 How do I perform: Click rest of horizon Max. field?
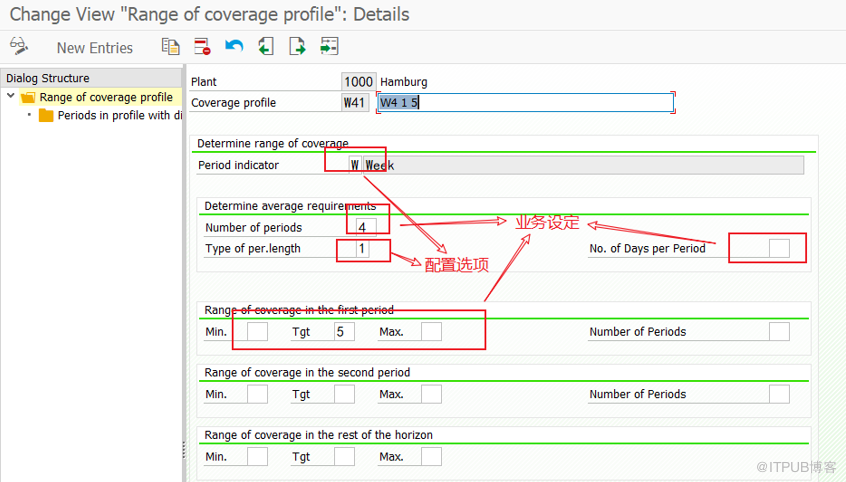pos(430,457)
